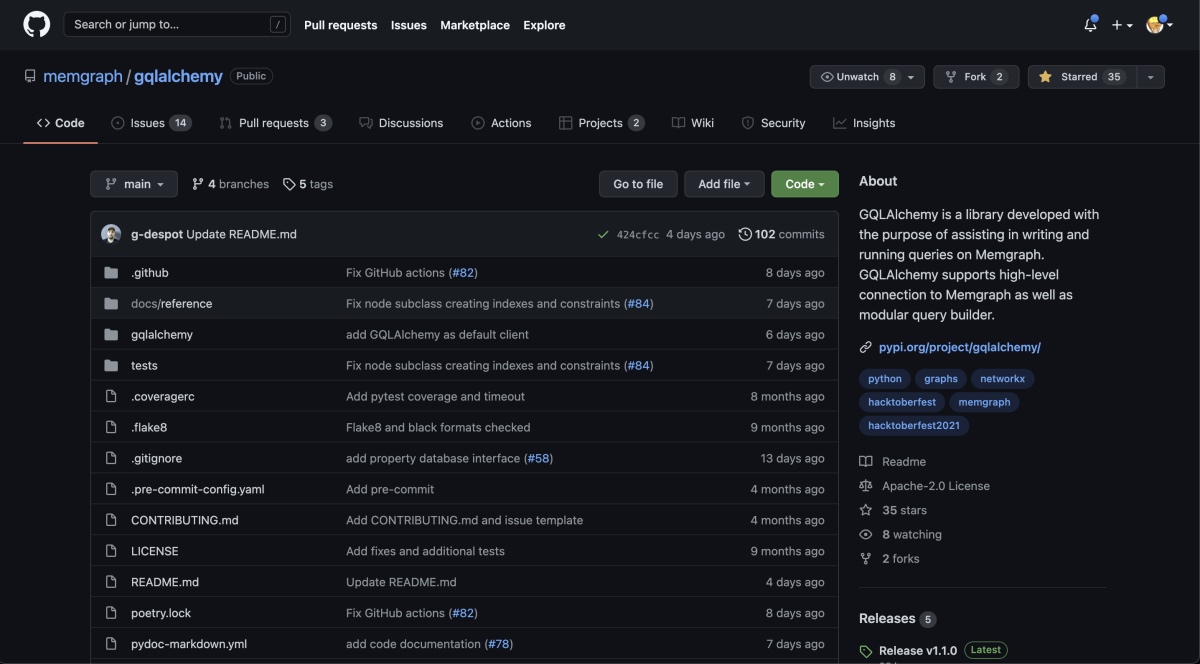This screenshot has height=664, width=1200.
Task: Click g-despot's avatar in commit bar
Action: click(x=111, y=234)
